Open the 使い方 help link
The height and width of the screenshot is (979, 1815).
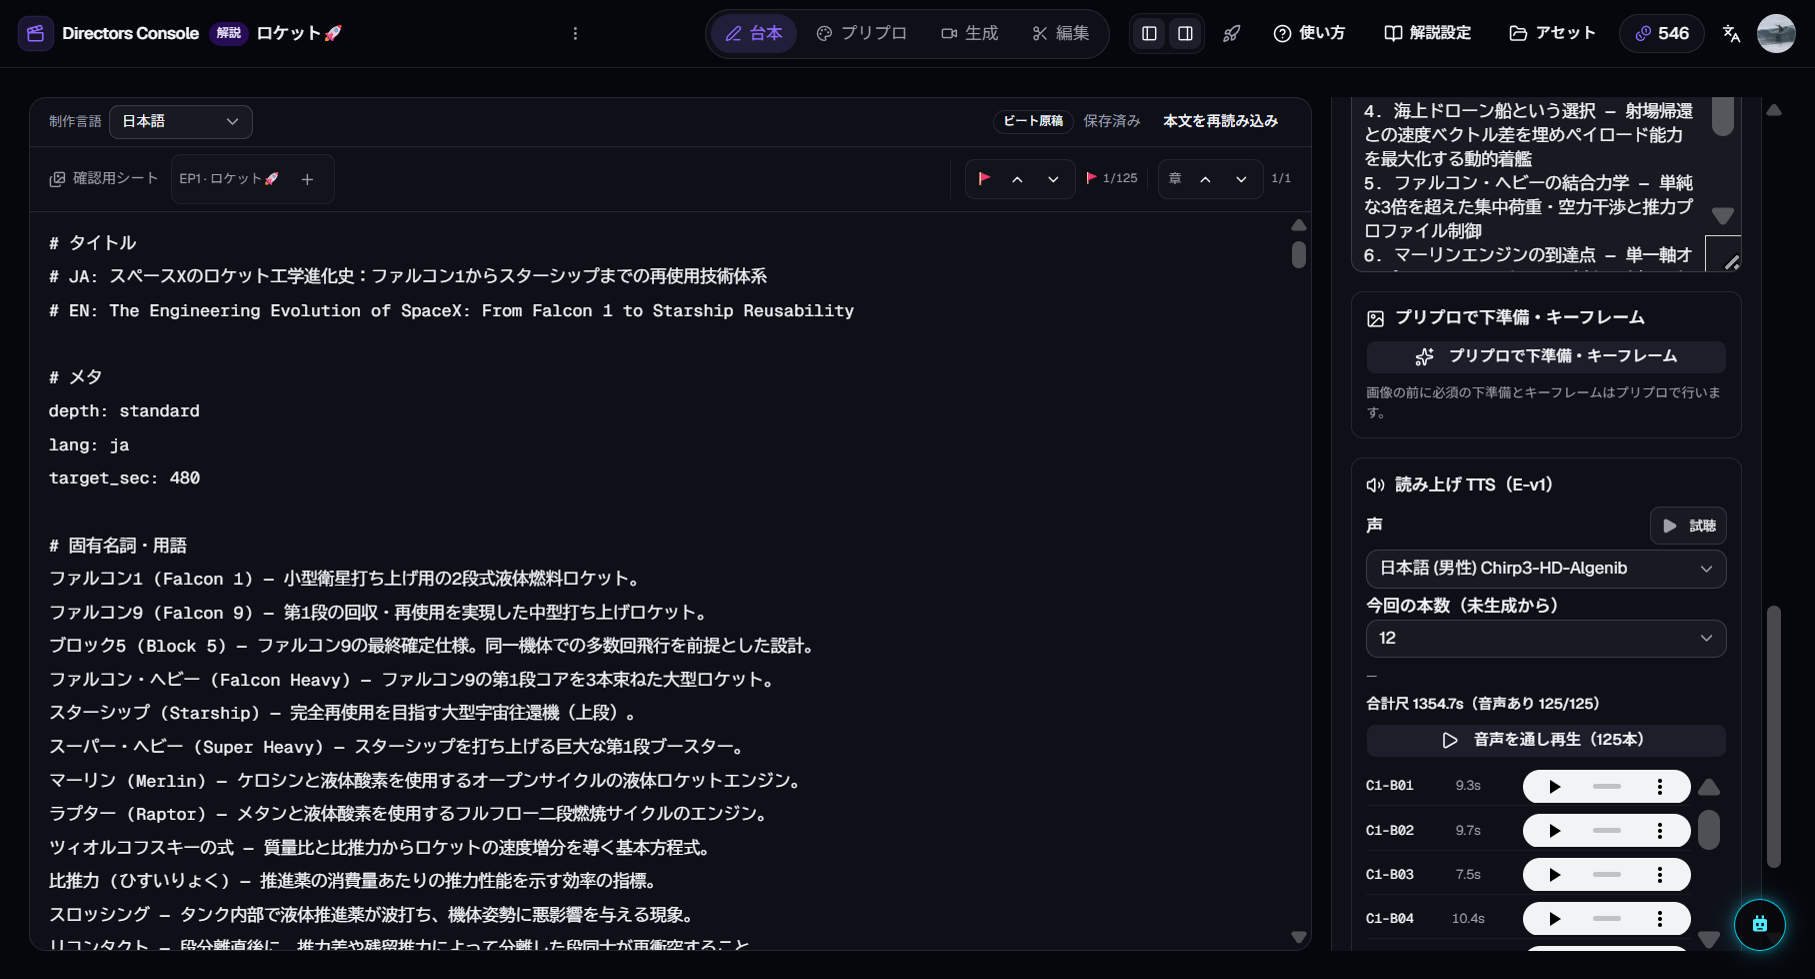1309,33
